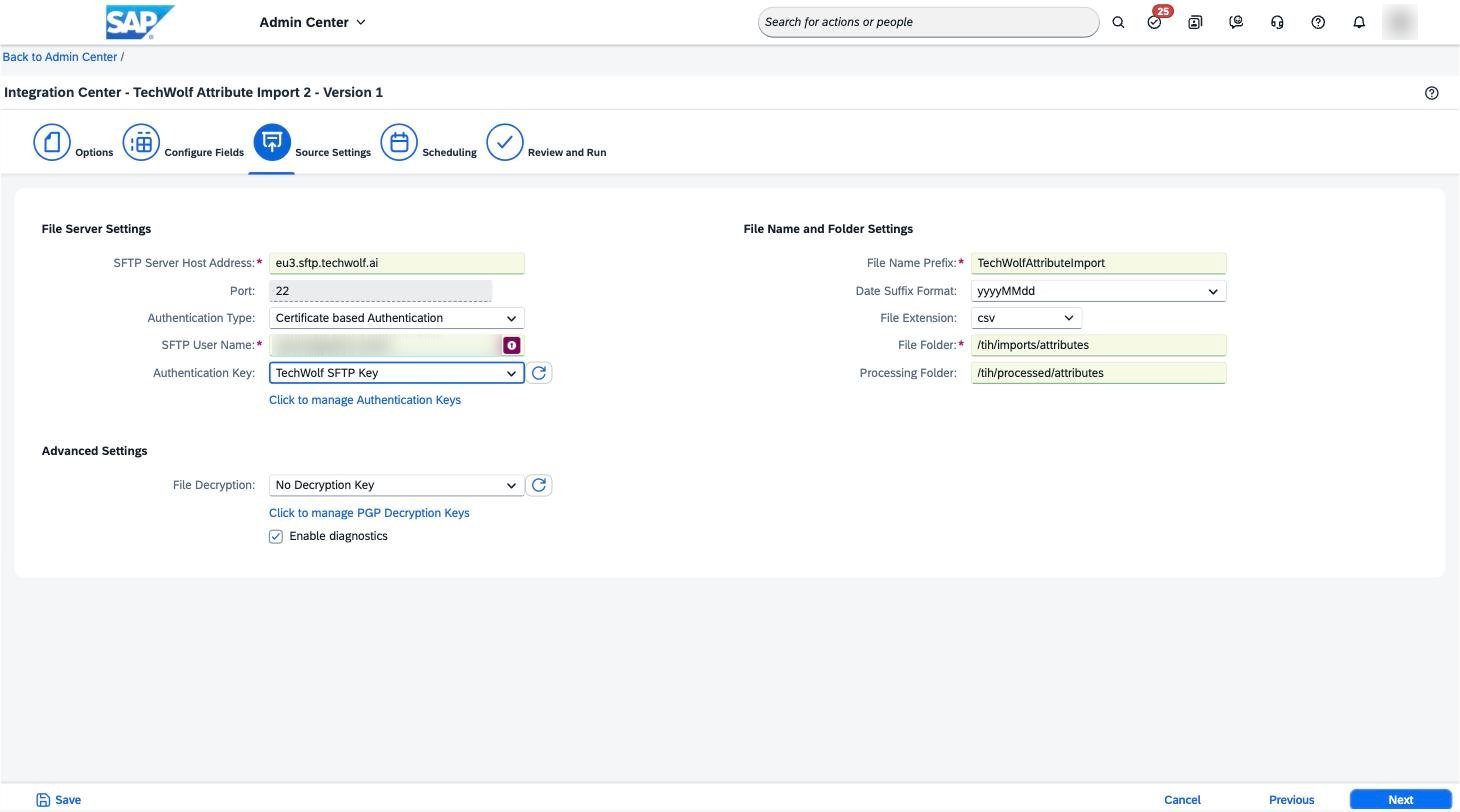Click the Port field
The image size is (1460, 812).
click(381, 291)
